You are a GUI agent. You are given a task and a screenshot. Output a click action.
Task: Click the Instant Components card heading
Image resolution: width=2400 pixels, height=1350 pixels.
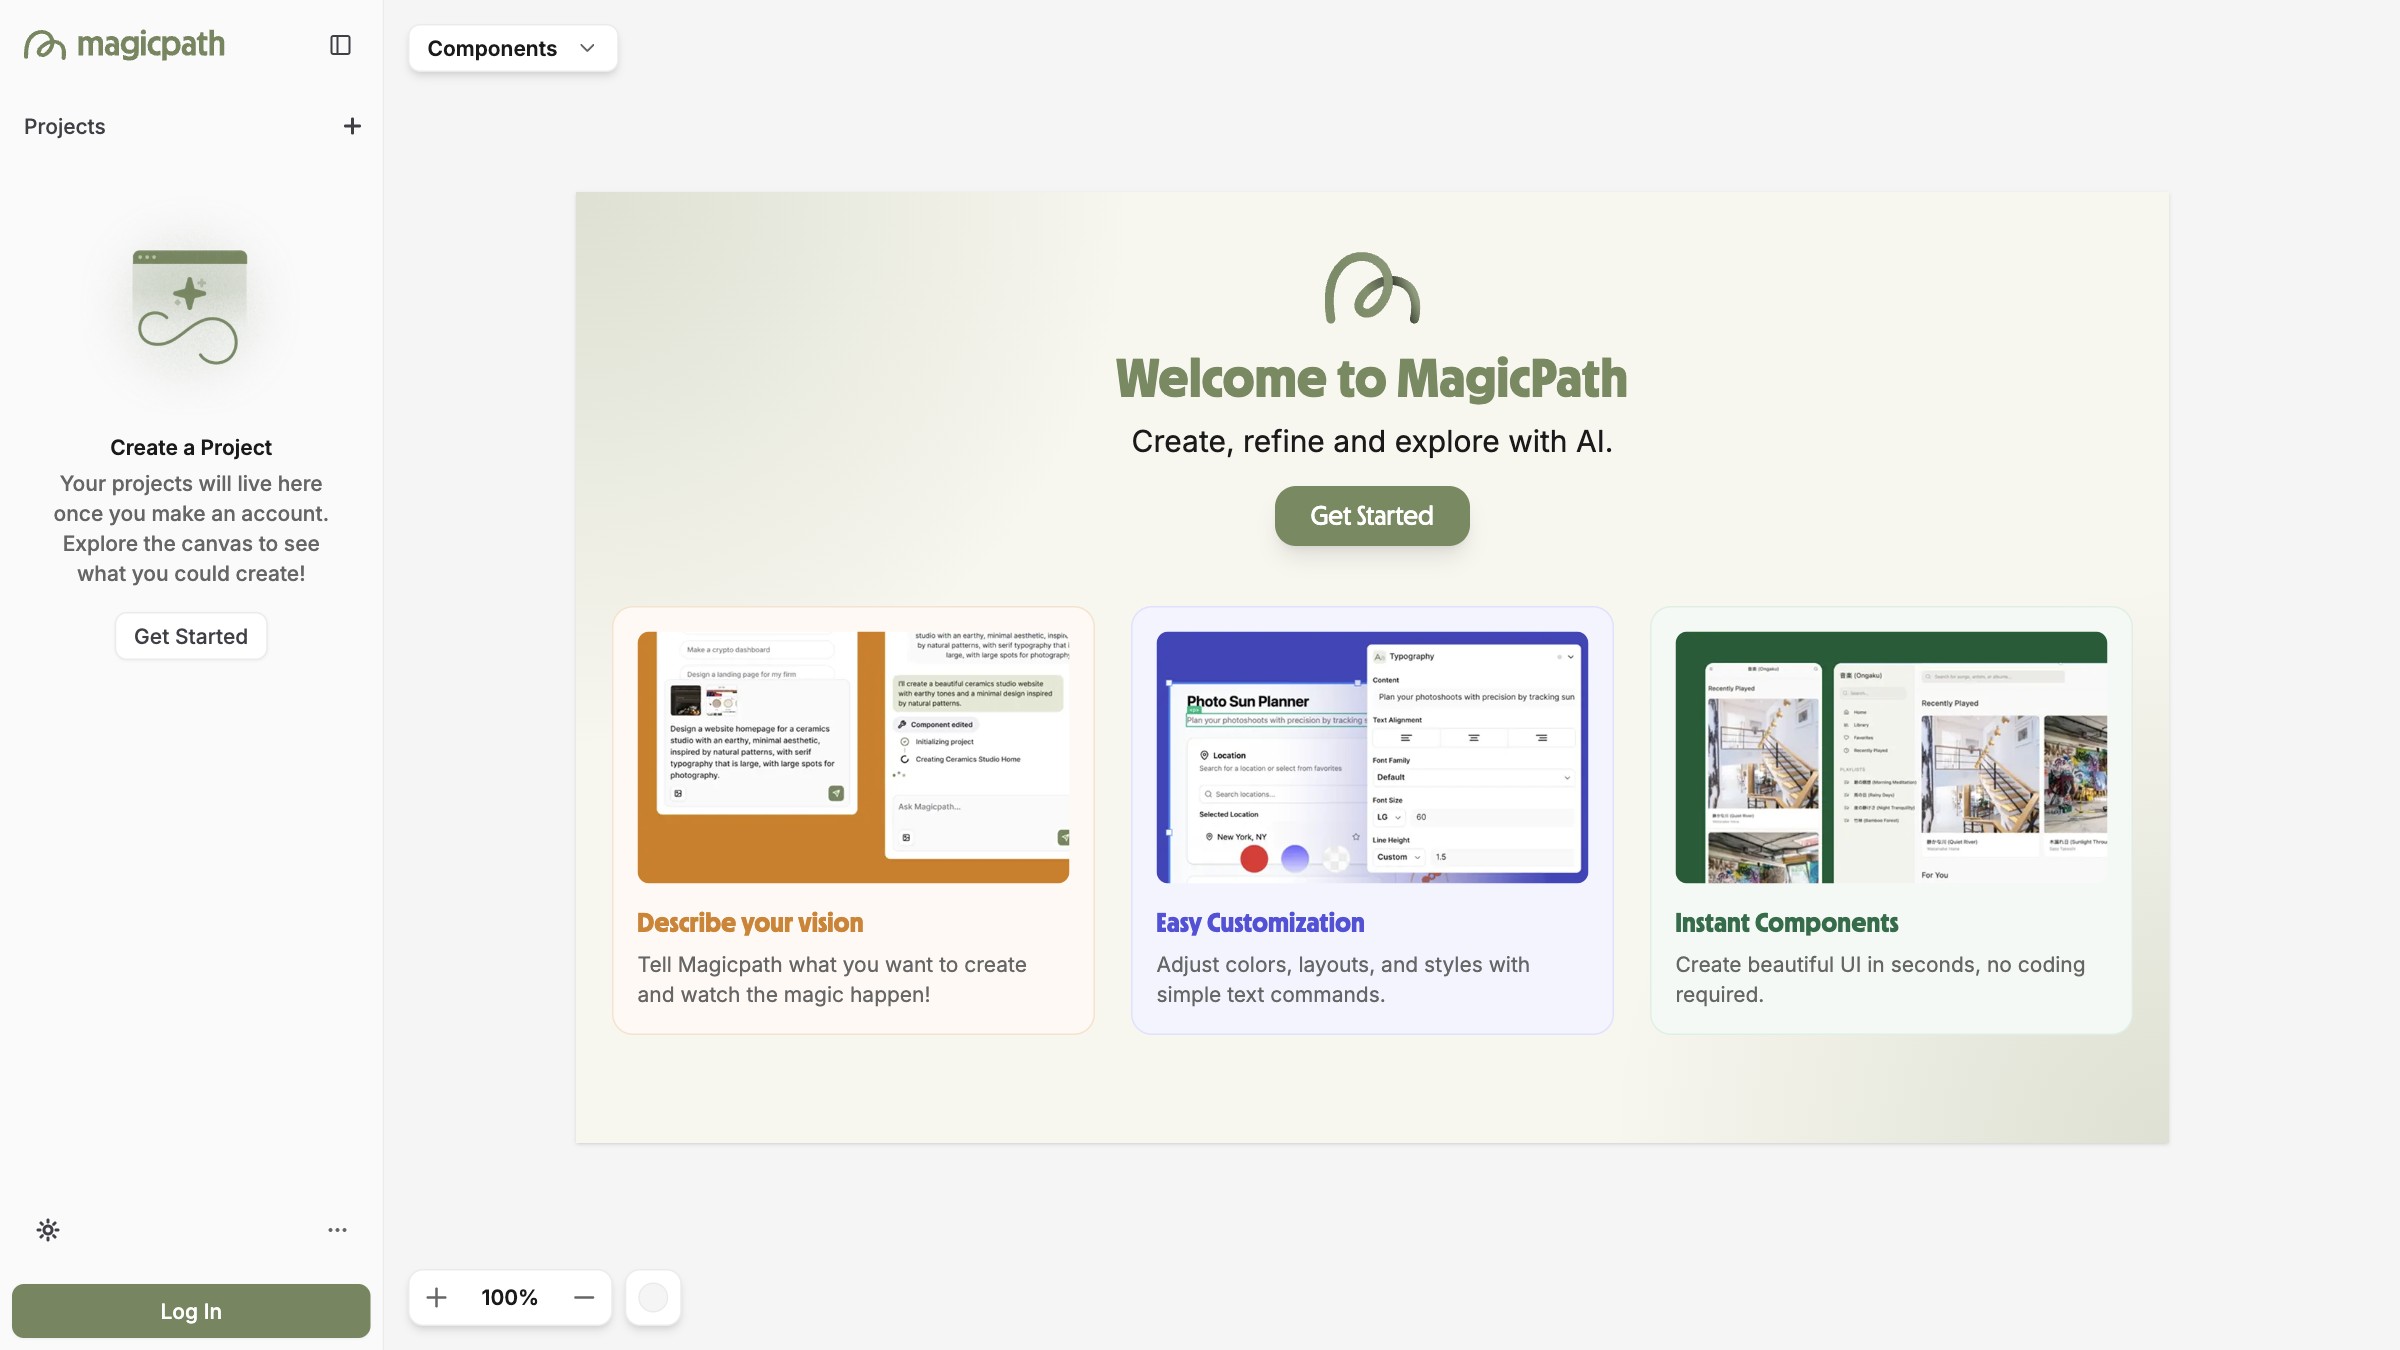(1786, 922)
